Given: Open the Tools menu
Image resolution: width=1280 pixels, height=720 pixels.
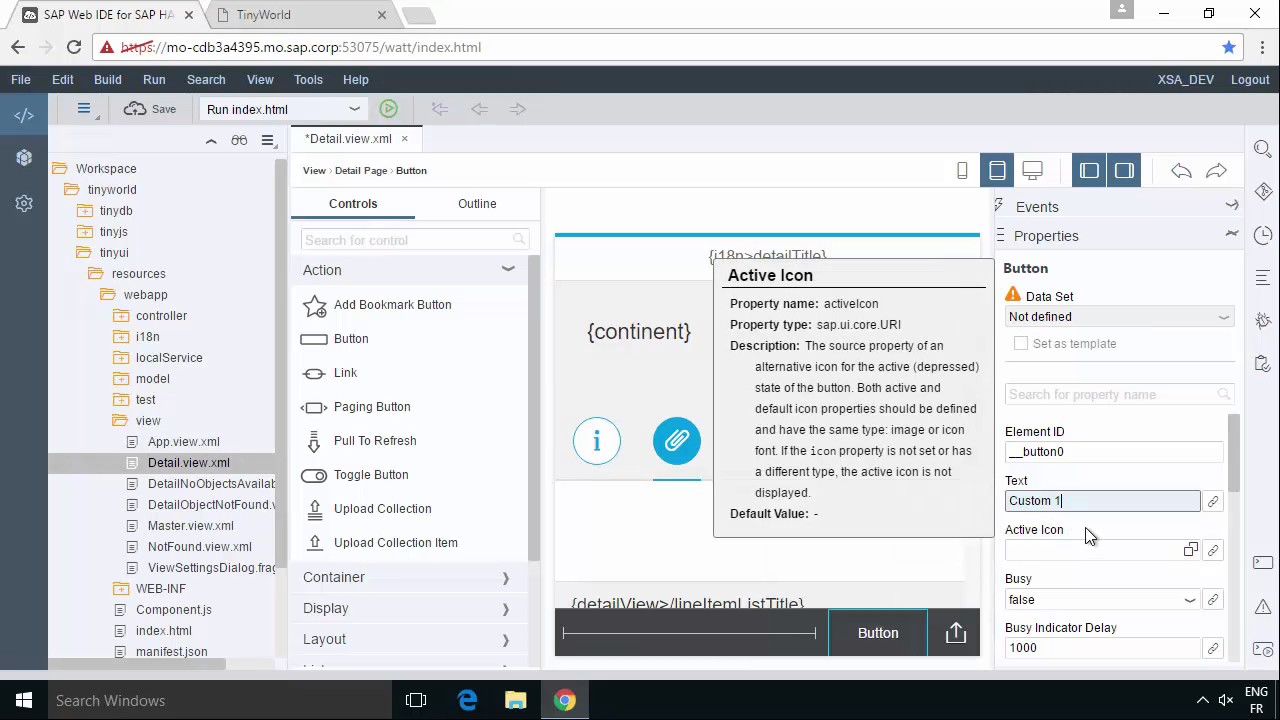Looking at the screenshot, I should [x=308, y=80].
